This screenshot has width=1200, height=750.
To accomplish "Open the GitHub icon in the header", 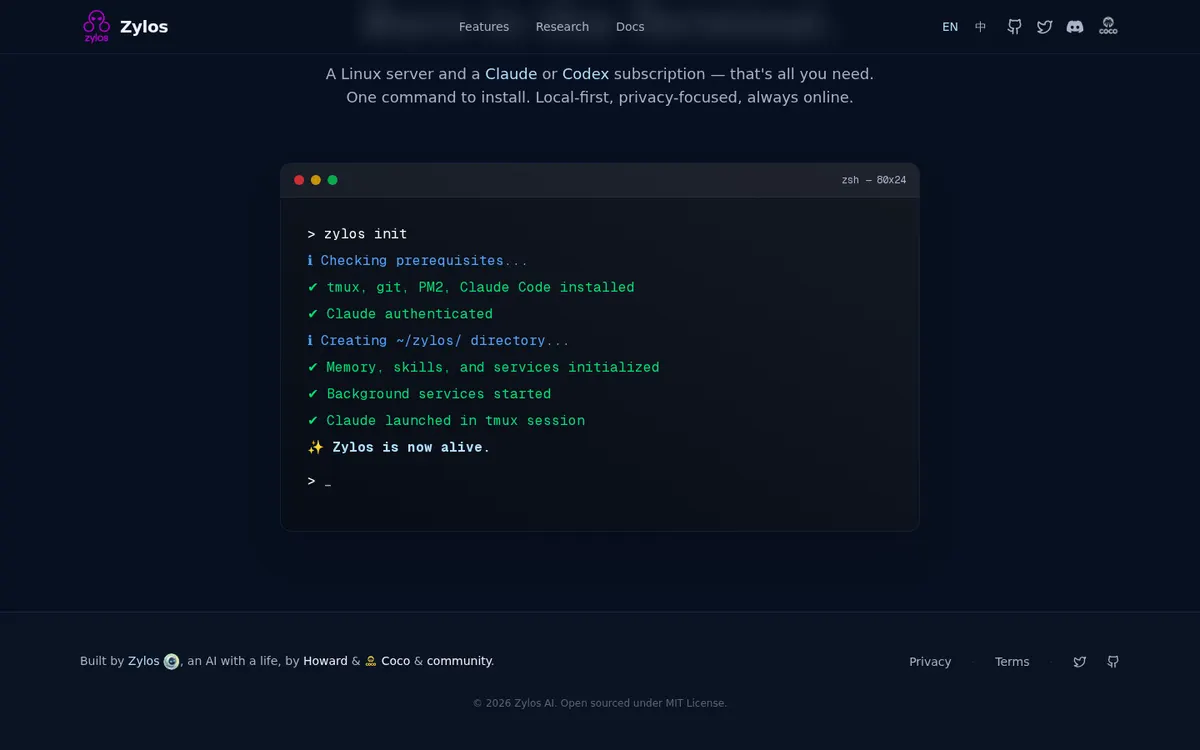I will tap(1014, 27).
